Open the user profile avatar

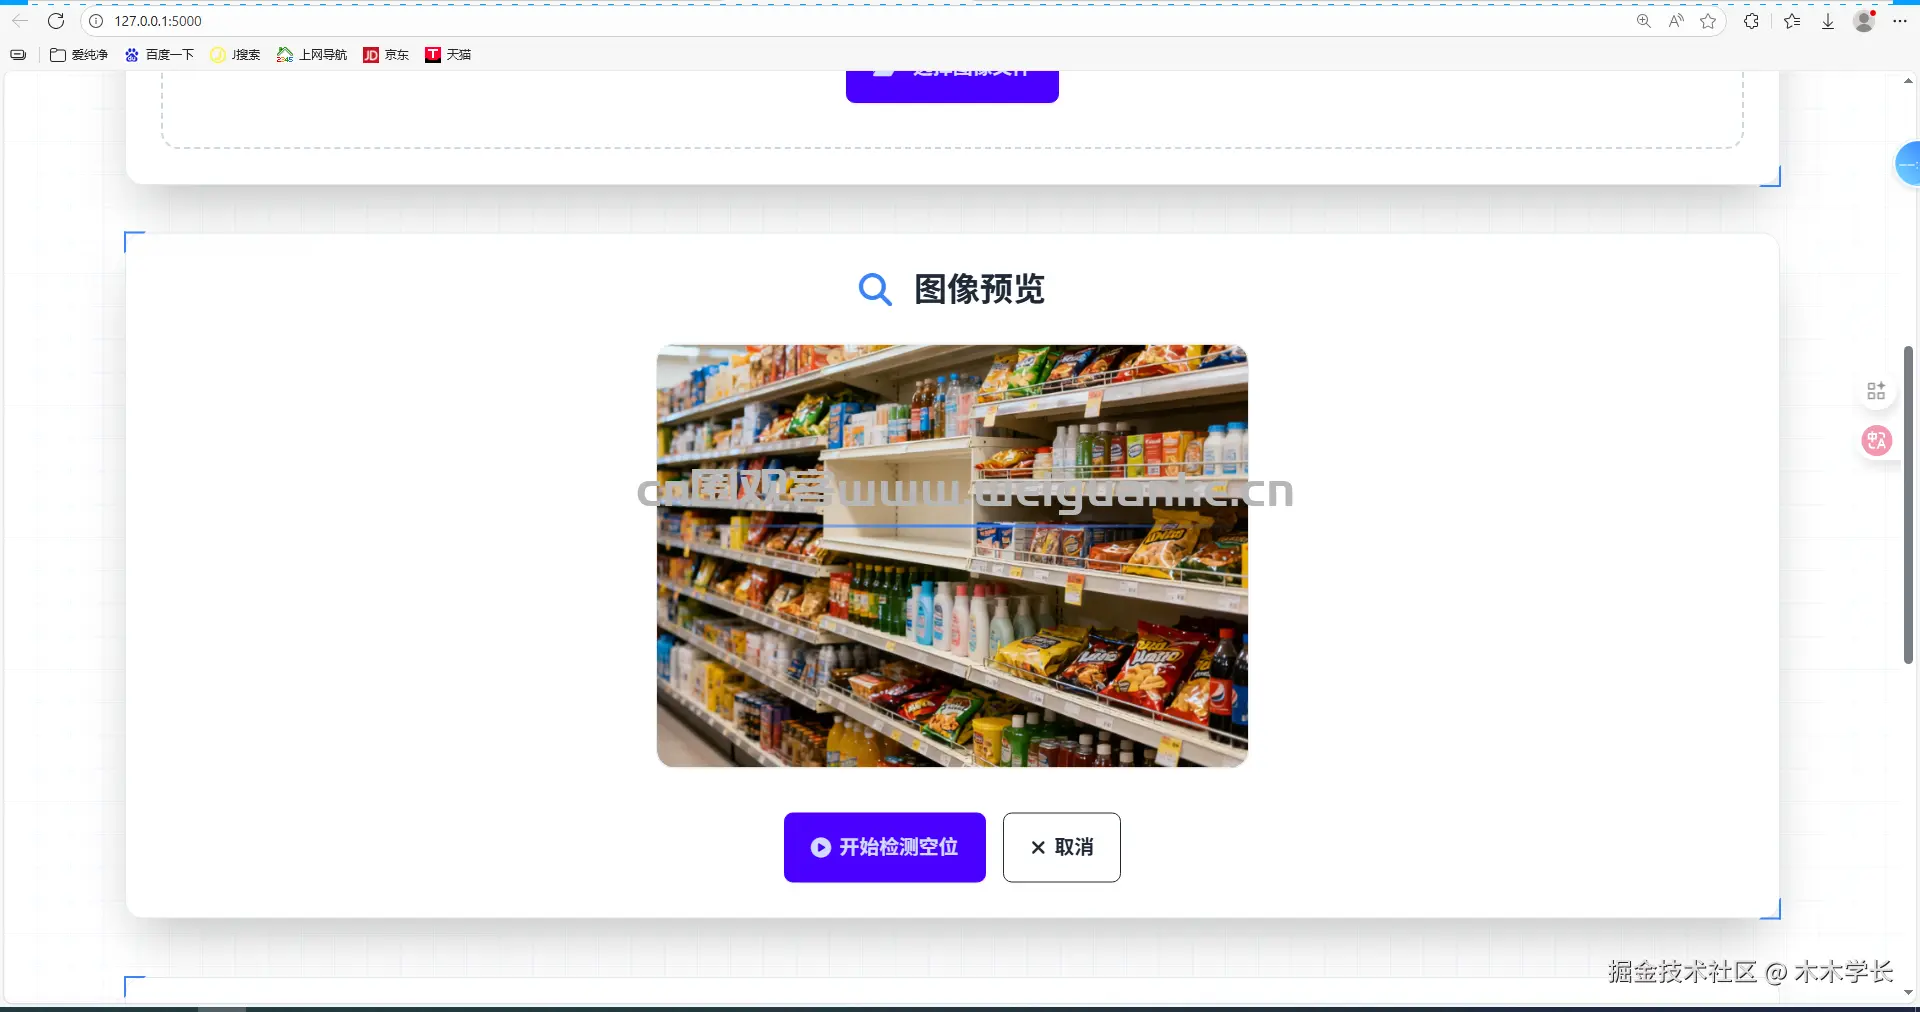pyautogui.click(x=1864, y=21)
